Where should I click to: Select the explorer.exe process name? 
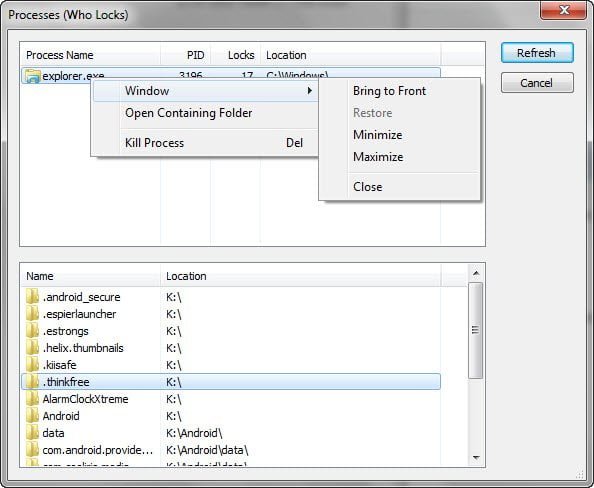coord(73,76)
